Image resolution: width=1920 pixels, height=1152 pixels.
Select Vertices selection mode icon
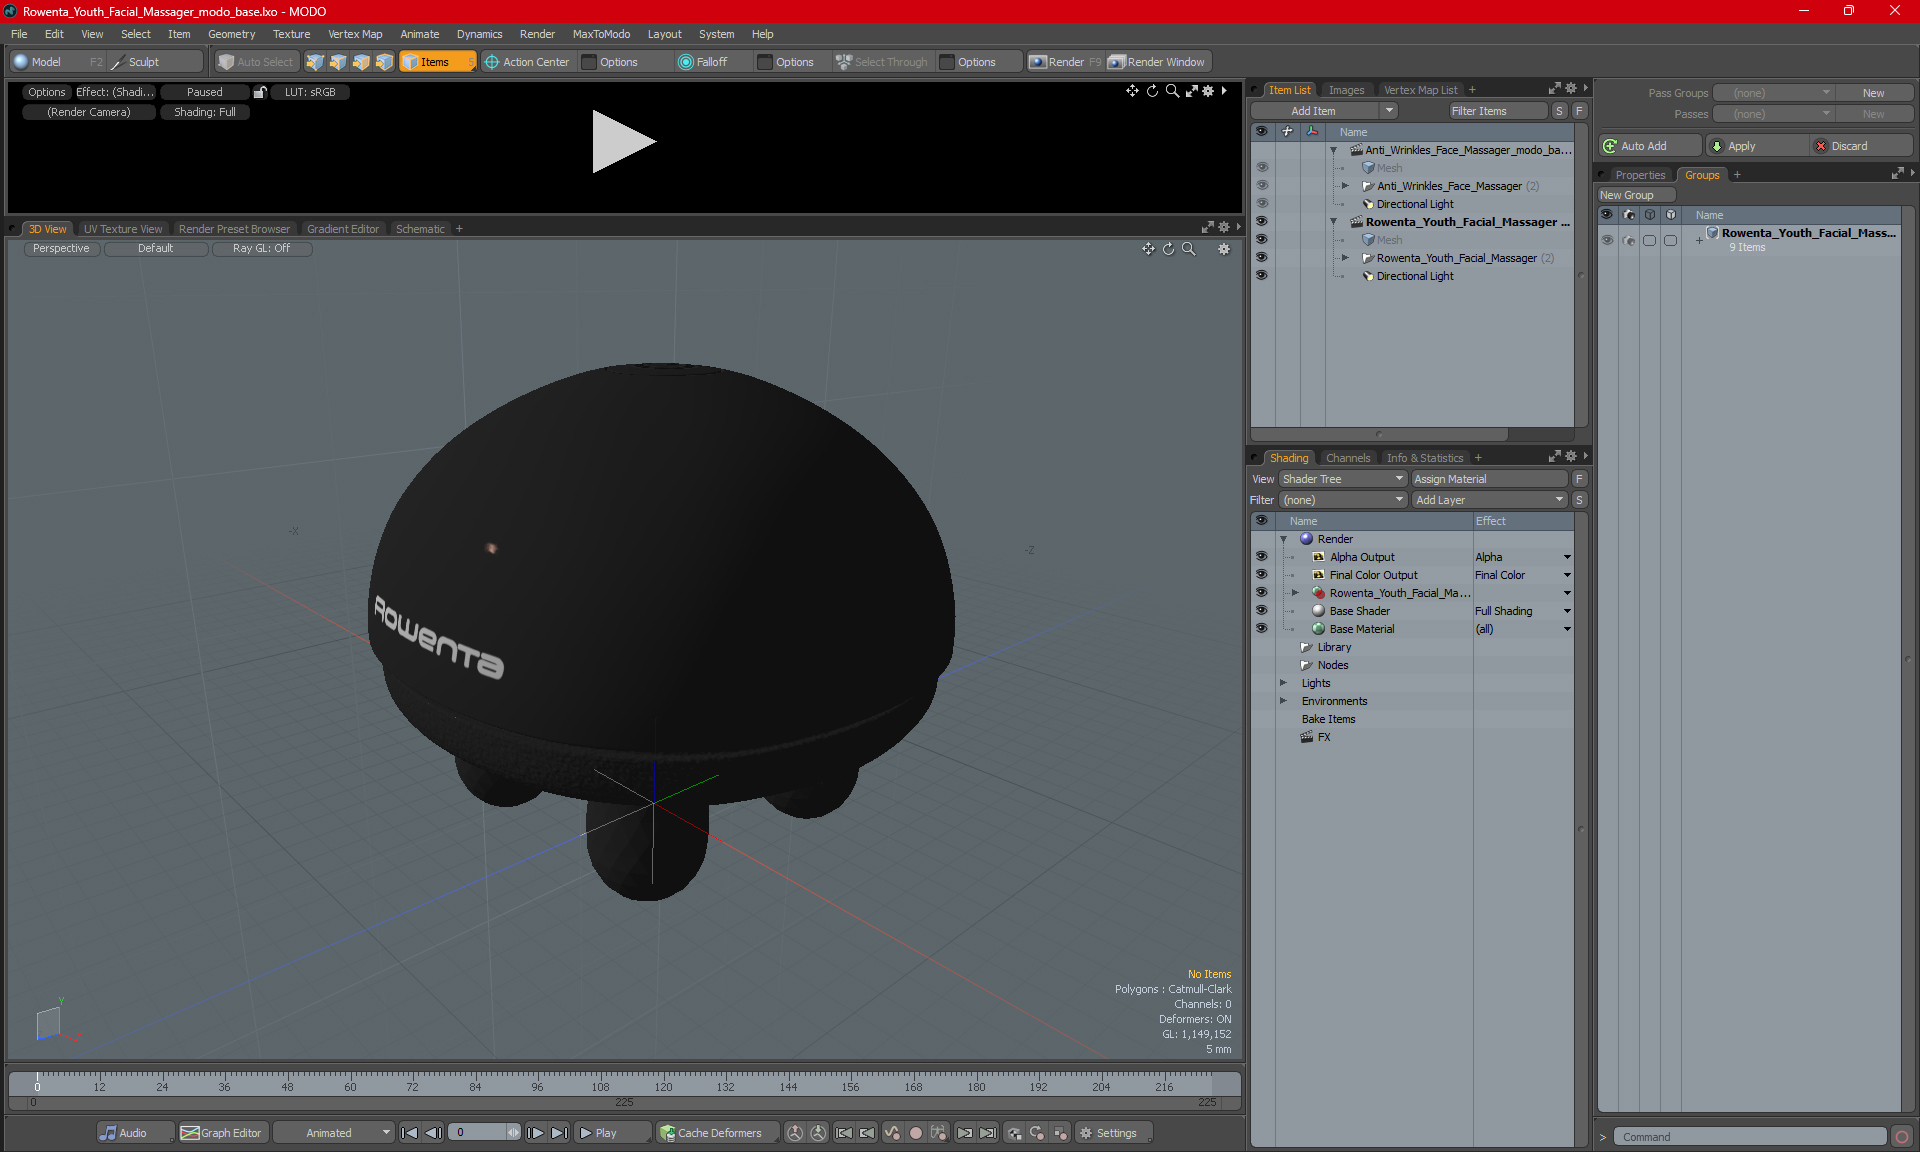tap(315, 62)
